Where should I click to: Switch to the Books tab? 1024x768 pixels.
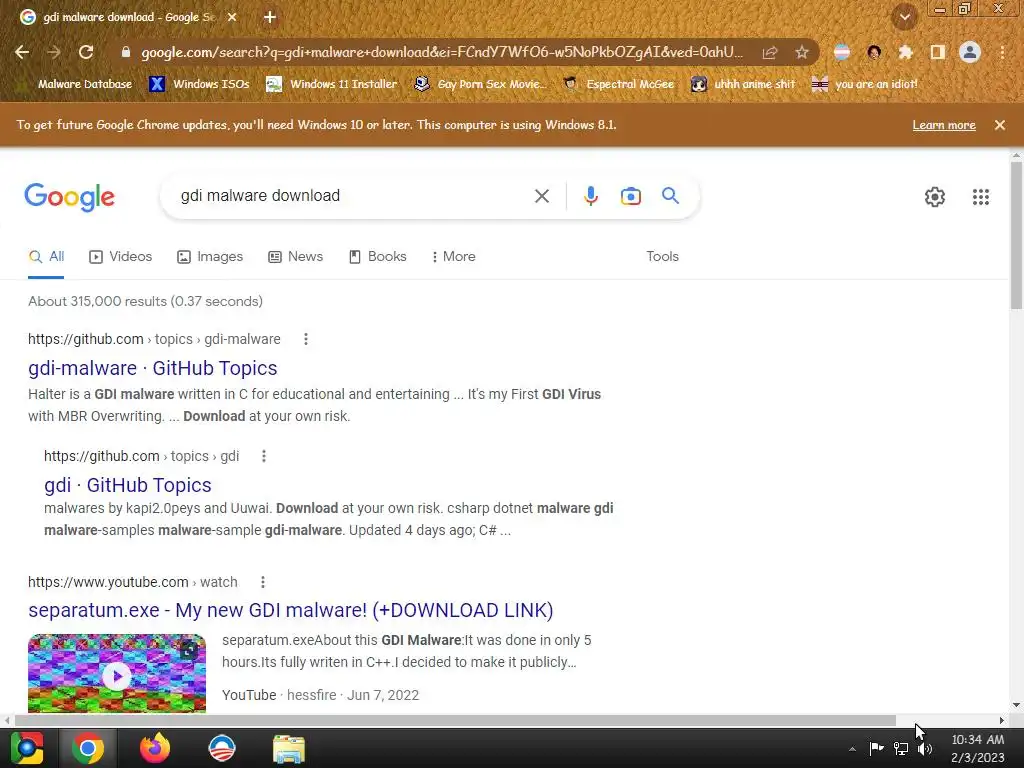377,257
